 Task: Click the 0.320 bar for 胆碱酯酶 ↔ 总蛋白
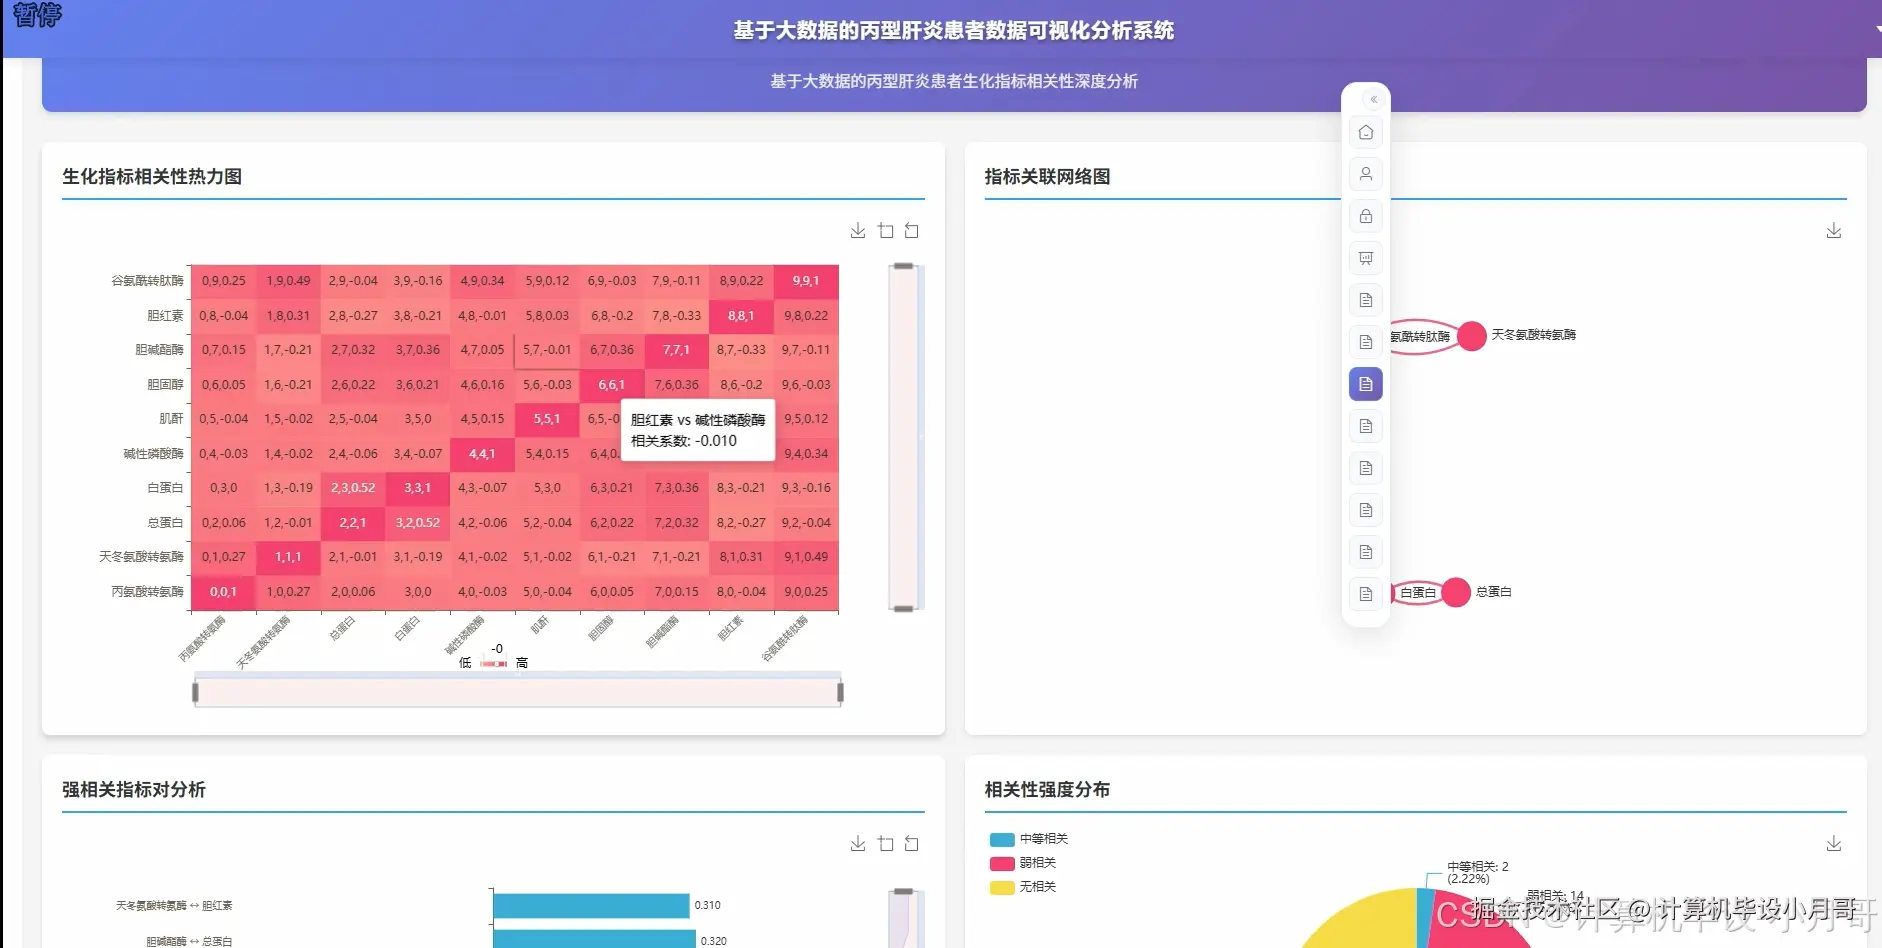pyautogui.click(x=594, y=940)
